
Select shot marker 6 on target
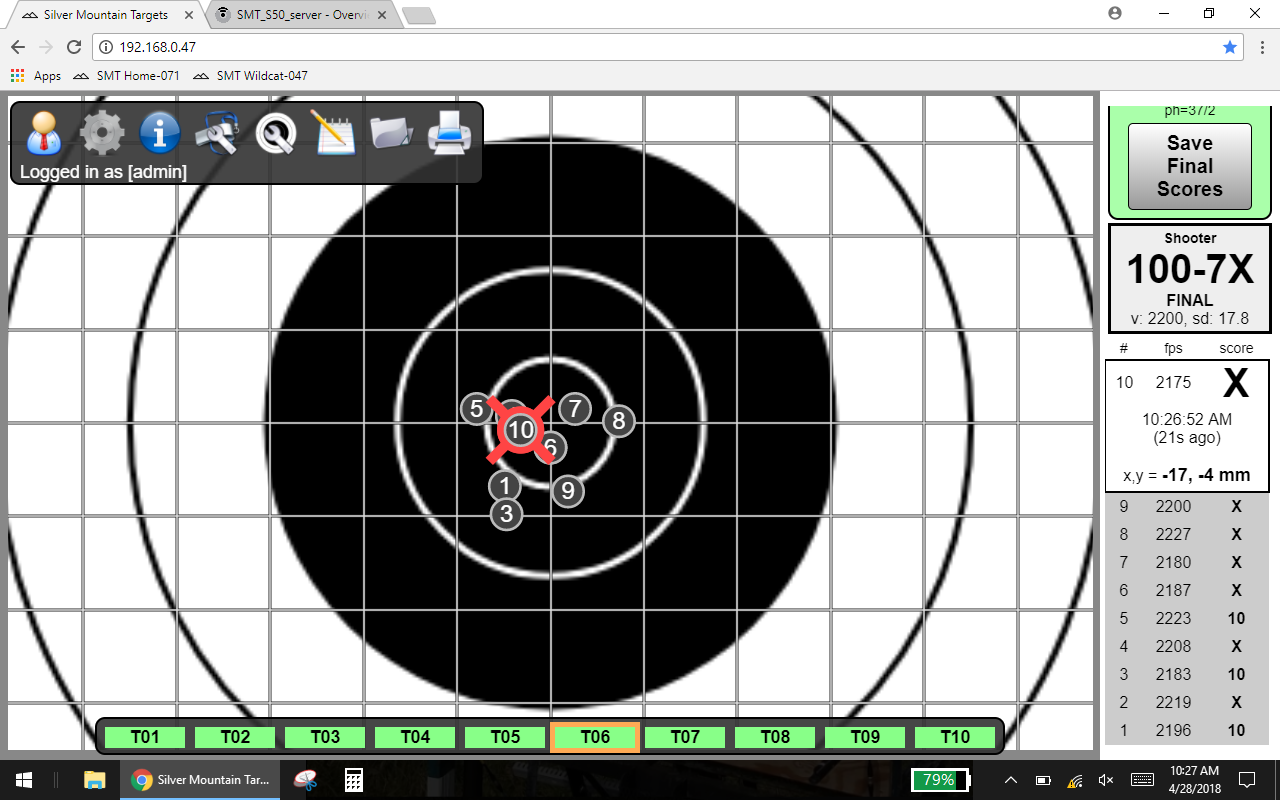pyautogui.click(x=551, y=447)
